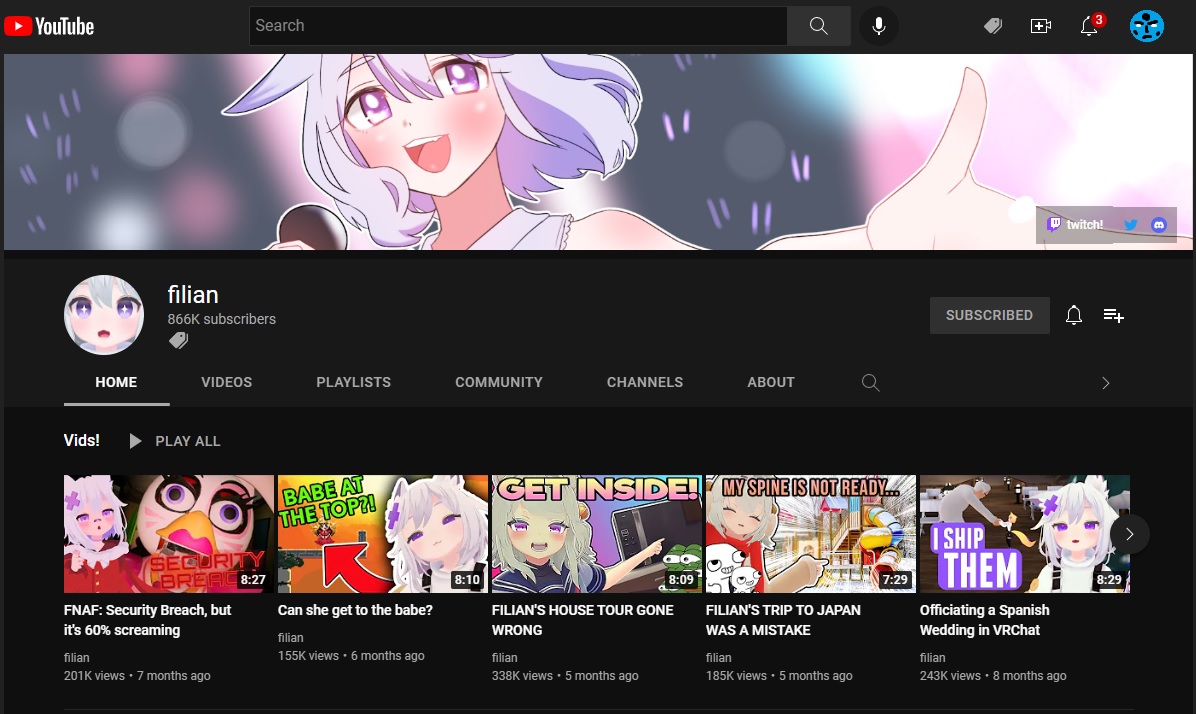Advance the video carousel with next arrow
The width and height of the screenshot is (1196, 714).
click(1130, 534)
